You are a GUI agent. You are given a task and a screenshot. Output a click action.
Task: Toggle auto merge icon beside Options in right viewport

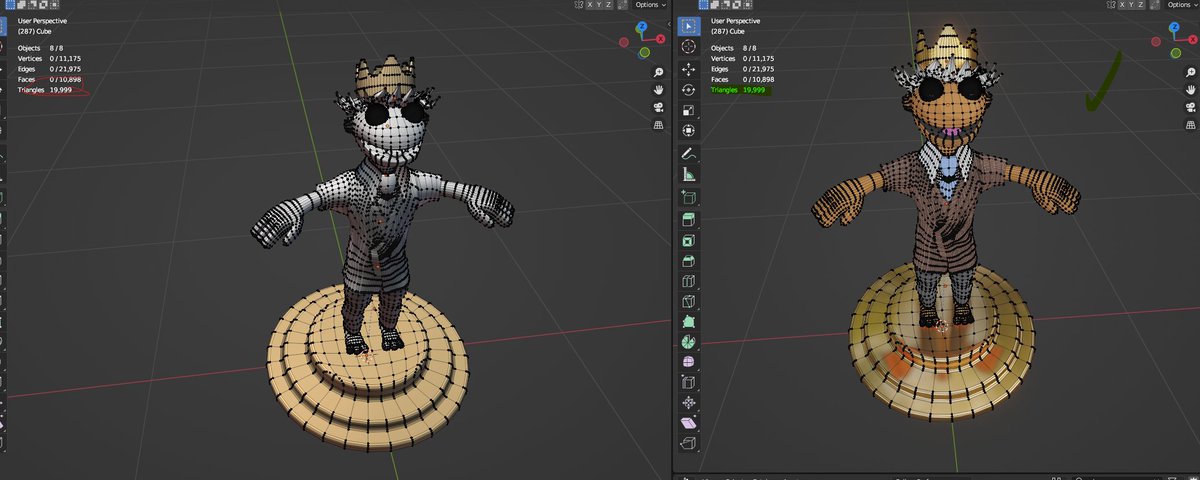(x=1155, y=5)
